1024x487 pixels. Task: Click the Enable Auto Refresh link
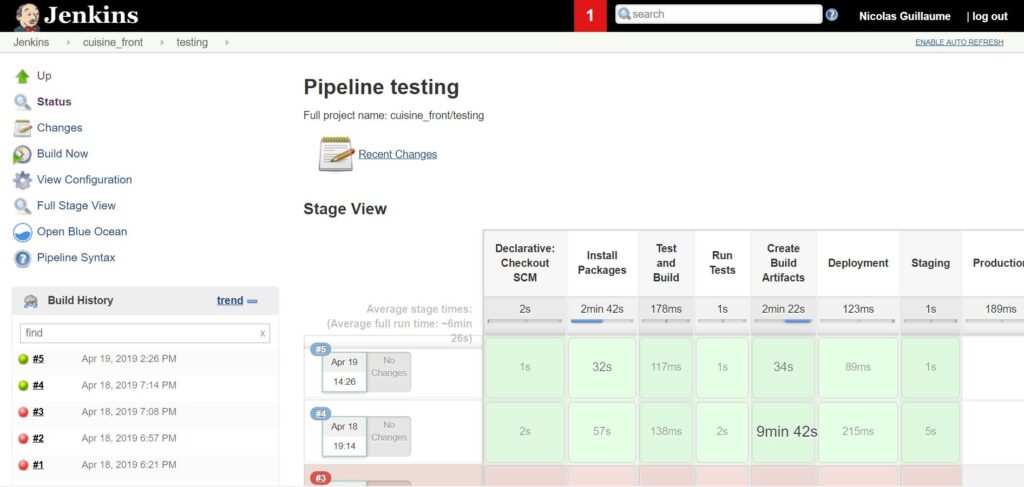959,42
